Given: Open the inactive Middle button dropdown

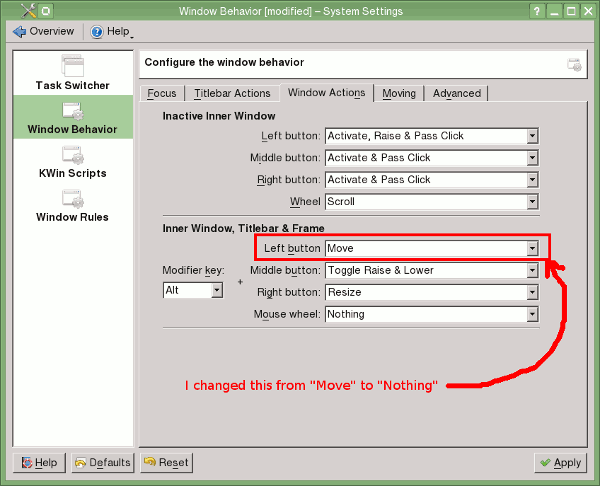Looking at the screenshot, I should click(432, 158).
